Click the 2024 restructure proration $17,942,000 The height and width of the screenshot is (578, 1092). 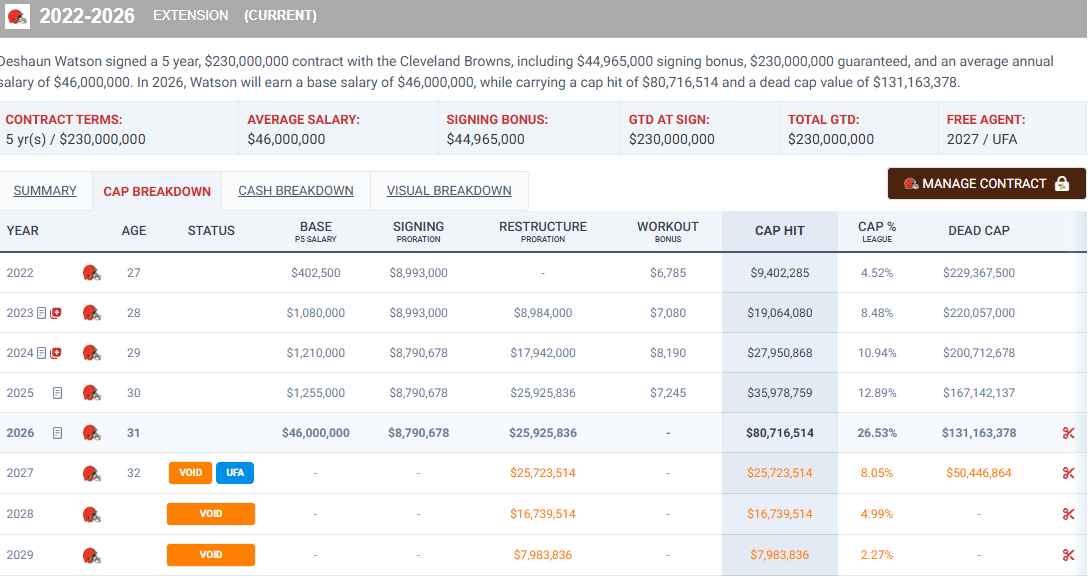(543, 353)
